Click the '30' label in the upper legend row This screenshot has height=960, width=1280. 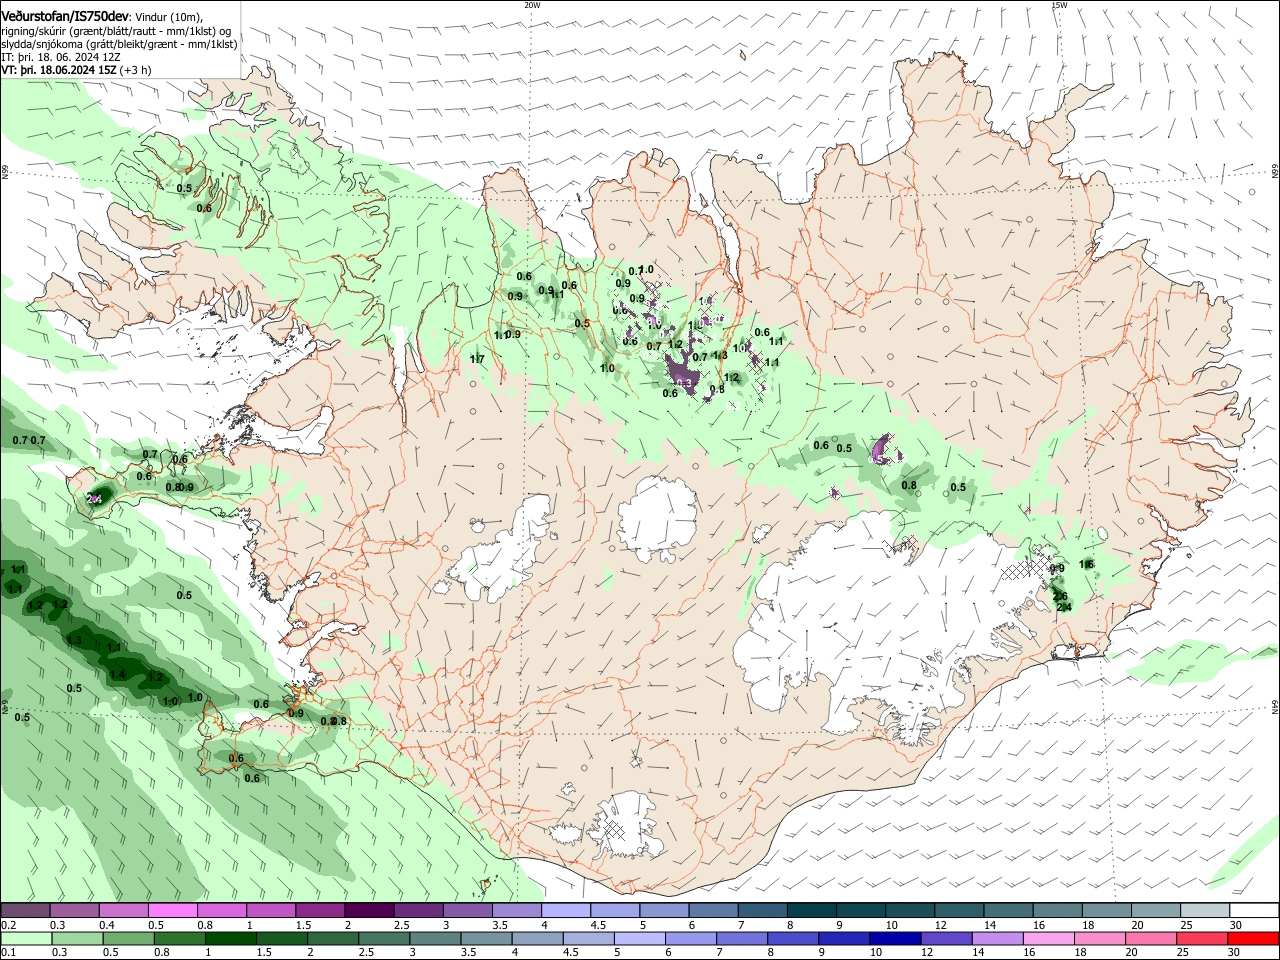1235,925
